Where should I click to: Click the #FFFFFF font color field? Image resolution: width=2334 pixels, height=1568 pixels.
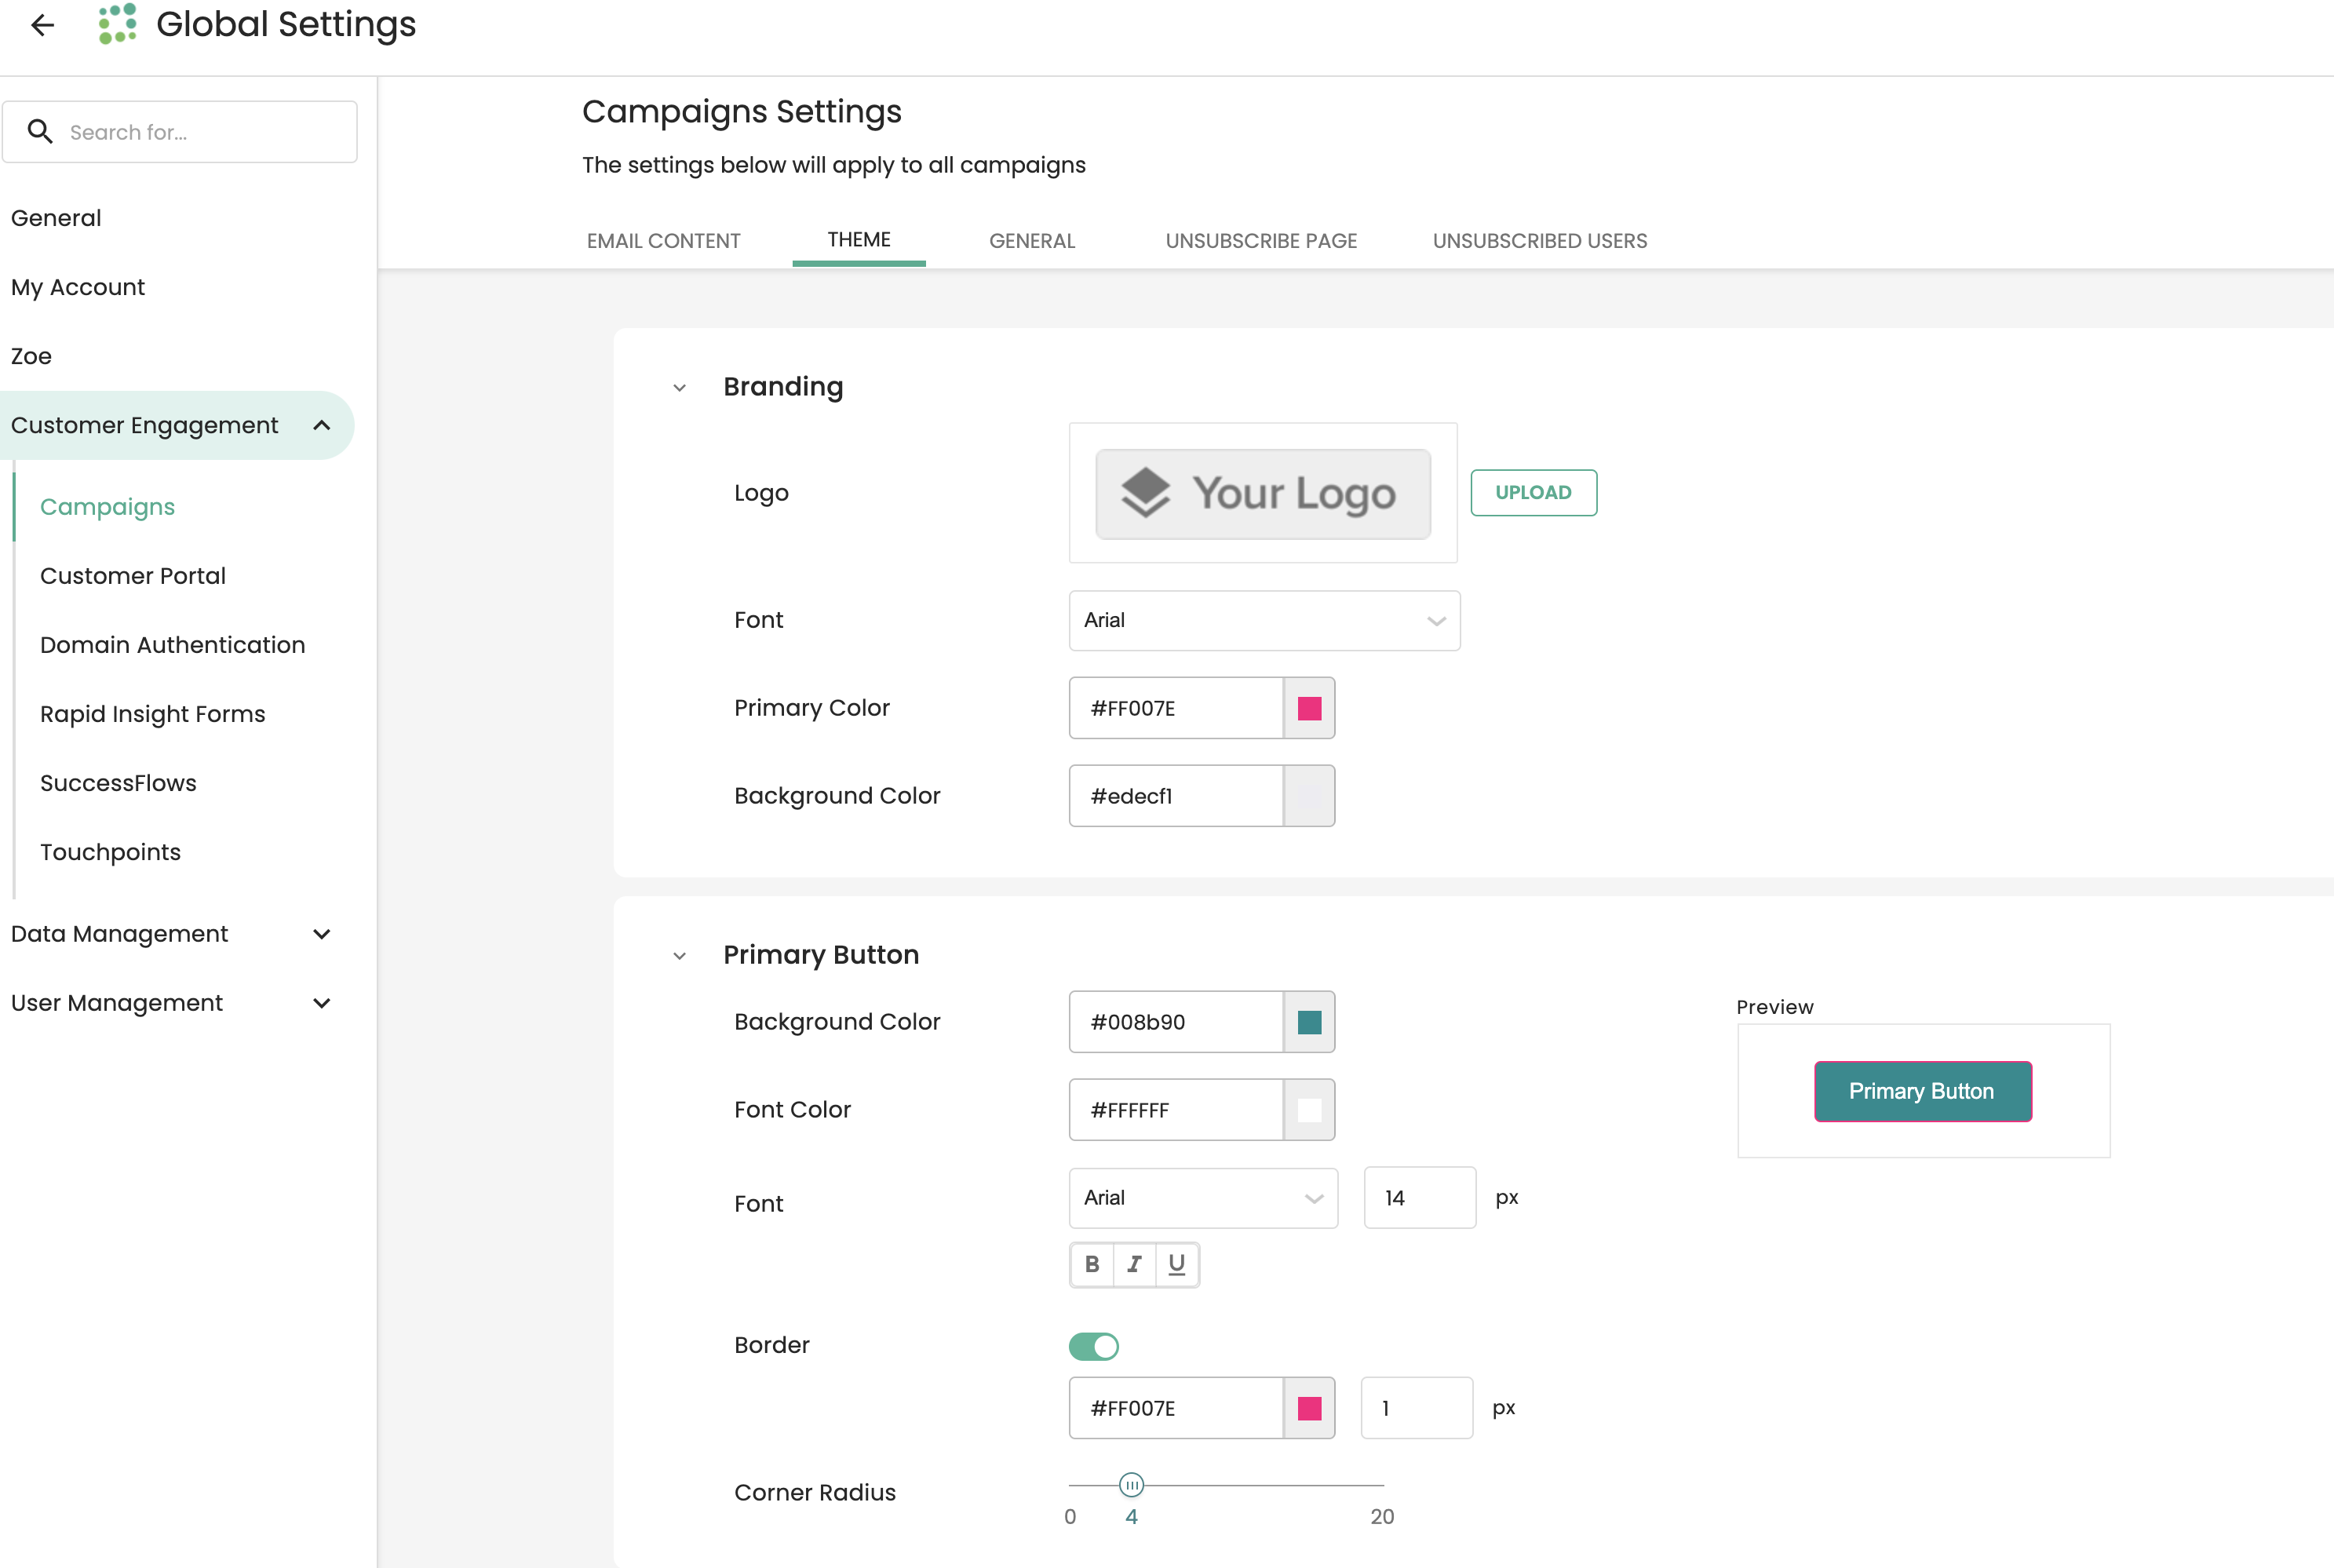pos(1176,1110)
